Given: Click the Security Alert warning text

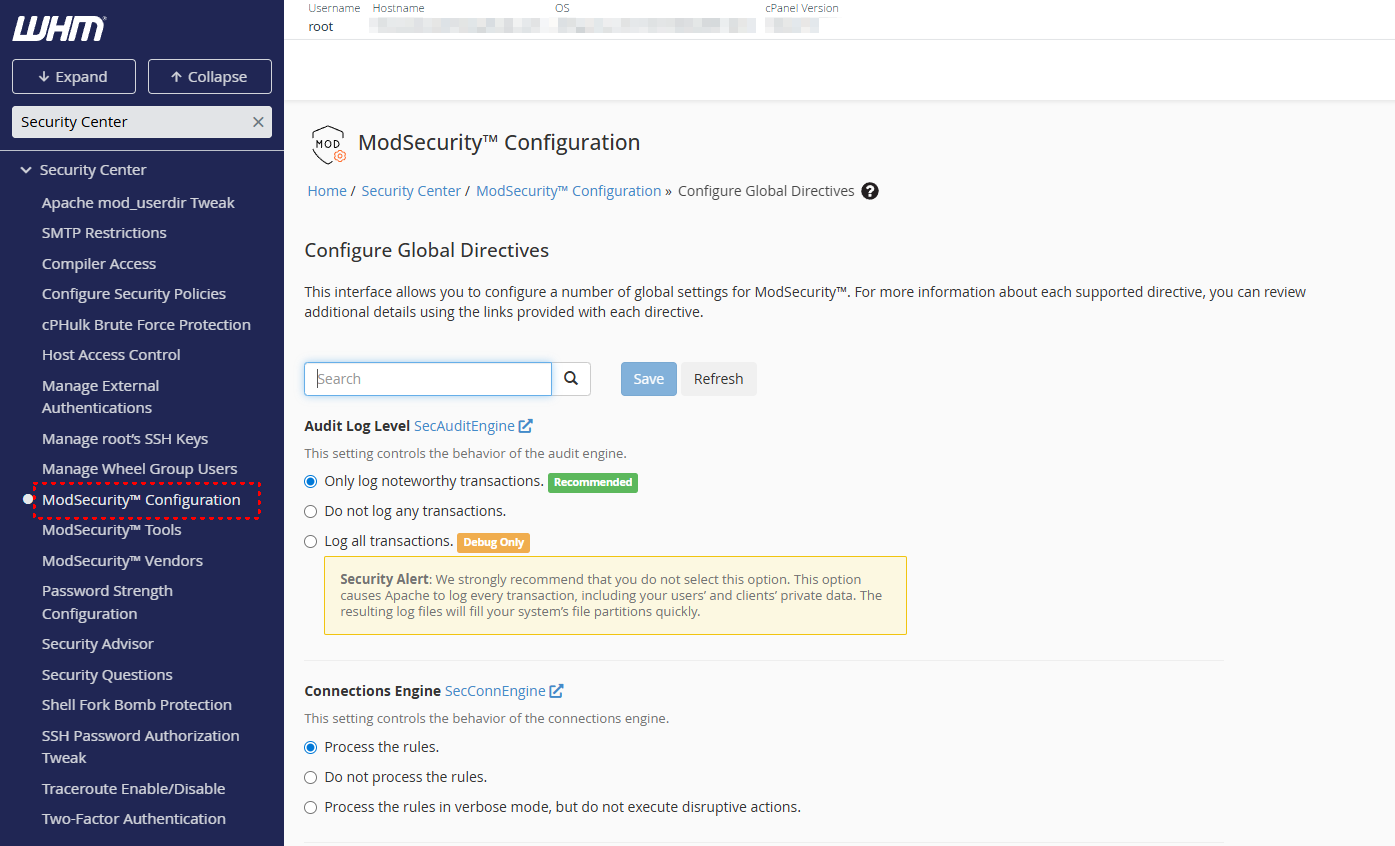Looking at the screenshot, I should click(611, 595).
